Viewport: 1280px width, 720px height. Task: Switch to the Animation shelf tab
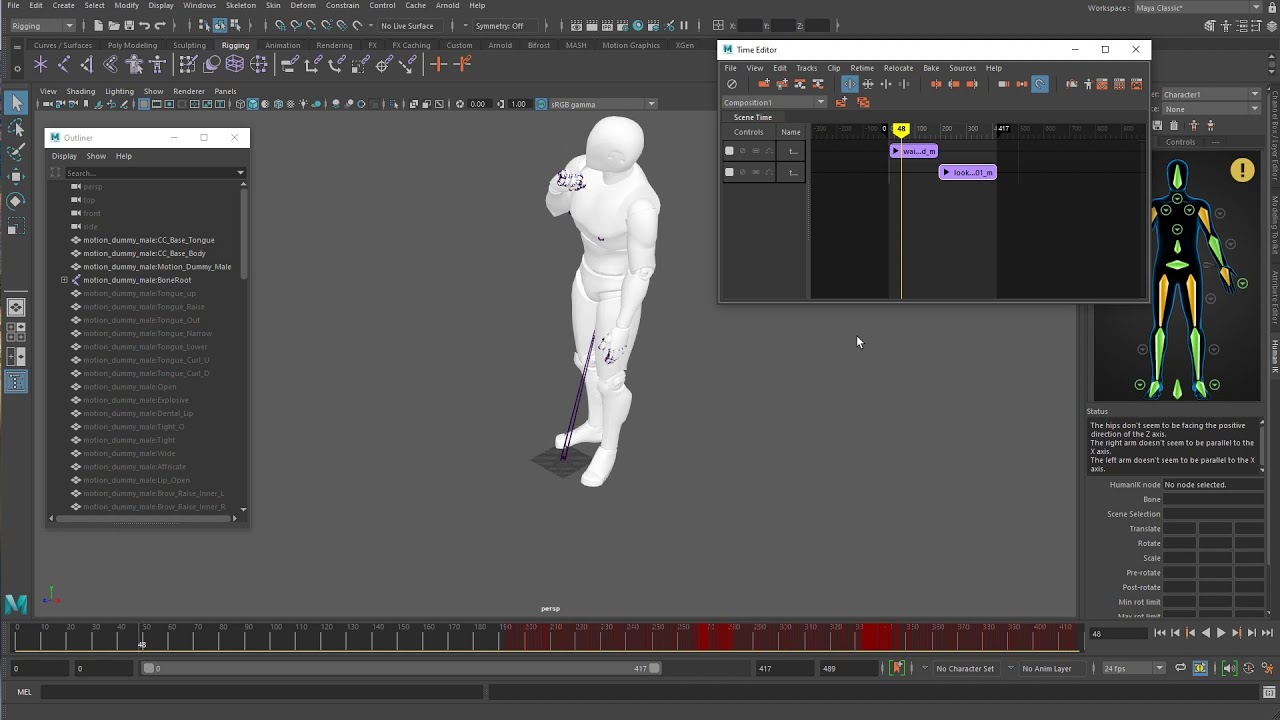[x=282, y=45]
